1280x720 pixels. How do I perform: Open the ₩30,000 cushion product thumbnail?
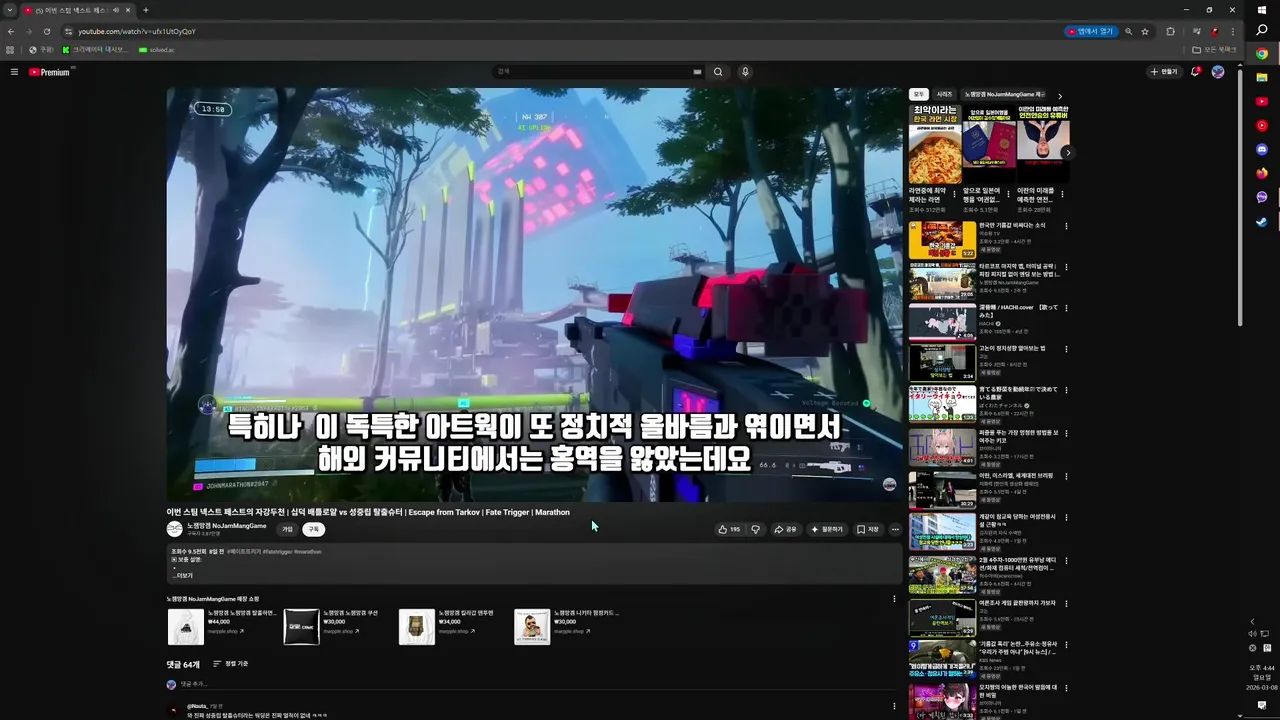[301, 627]
